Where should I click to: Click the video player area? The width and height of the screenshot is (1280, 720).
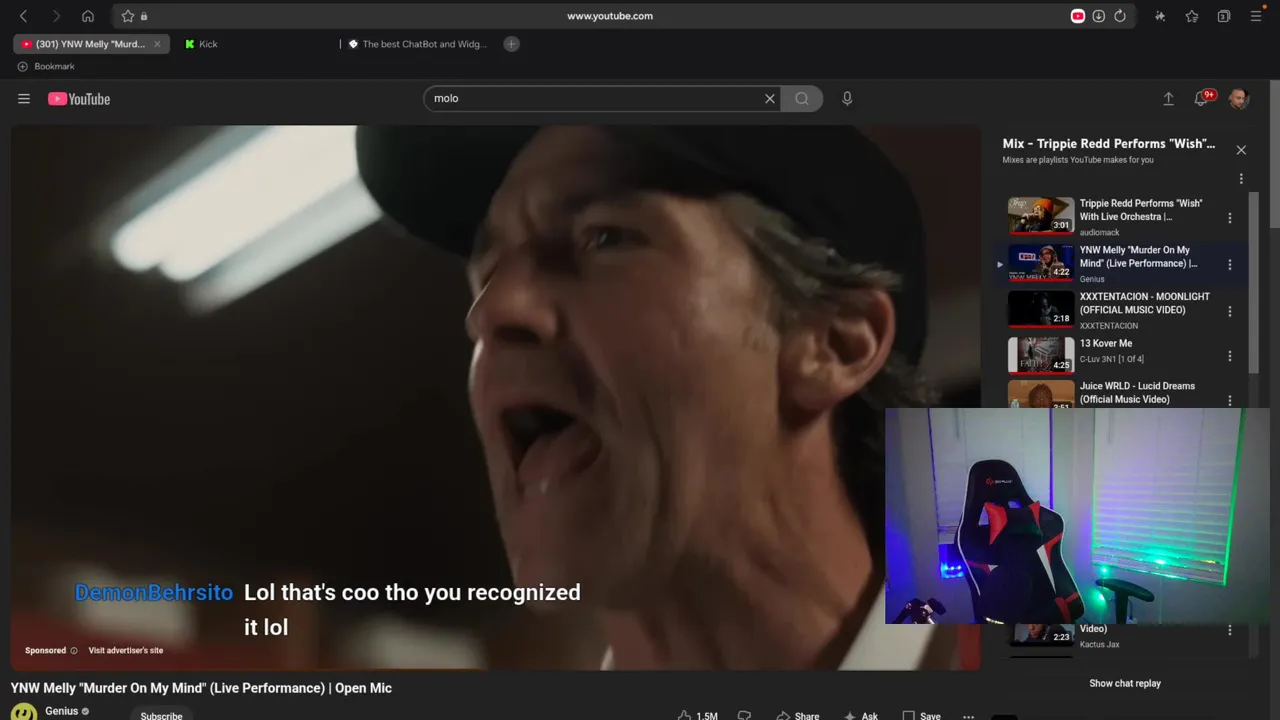click(x=497, y=397)
